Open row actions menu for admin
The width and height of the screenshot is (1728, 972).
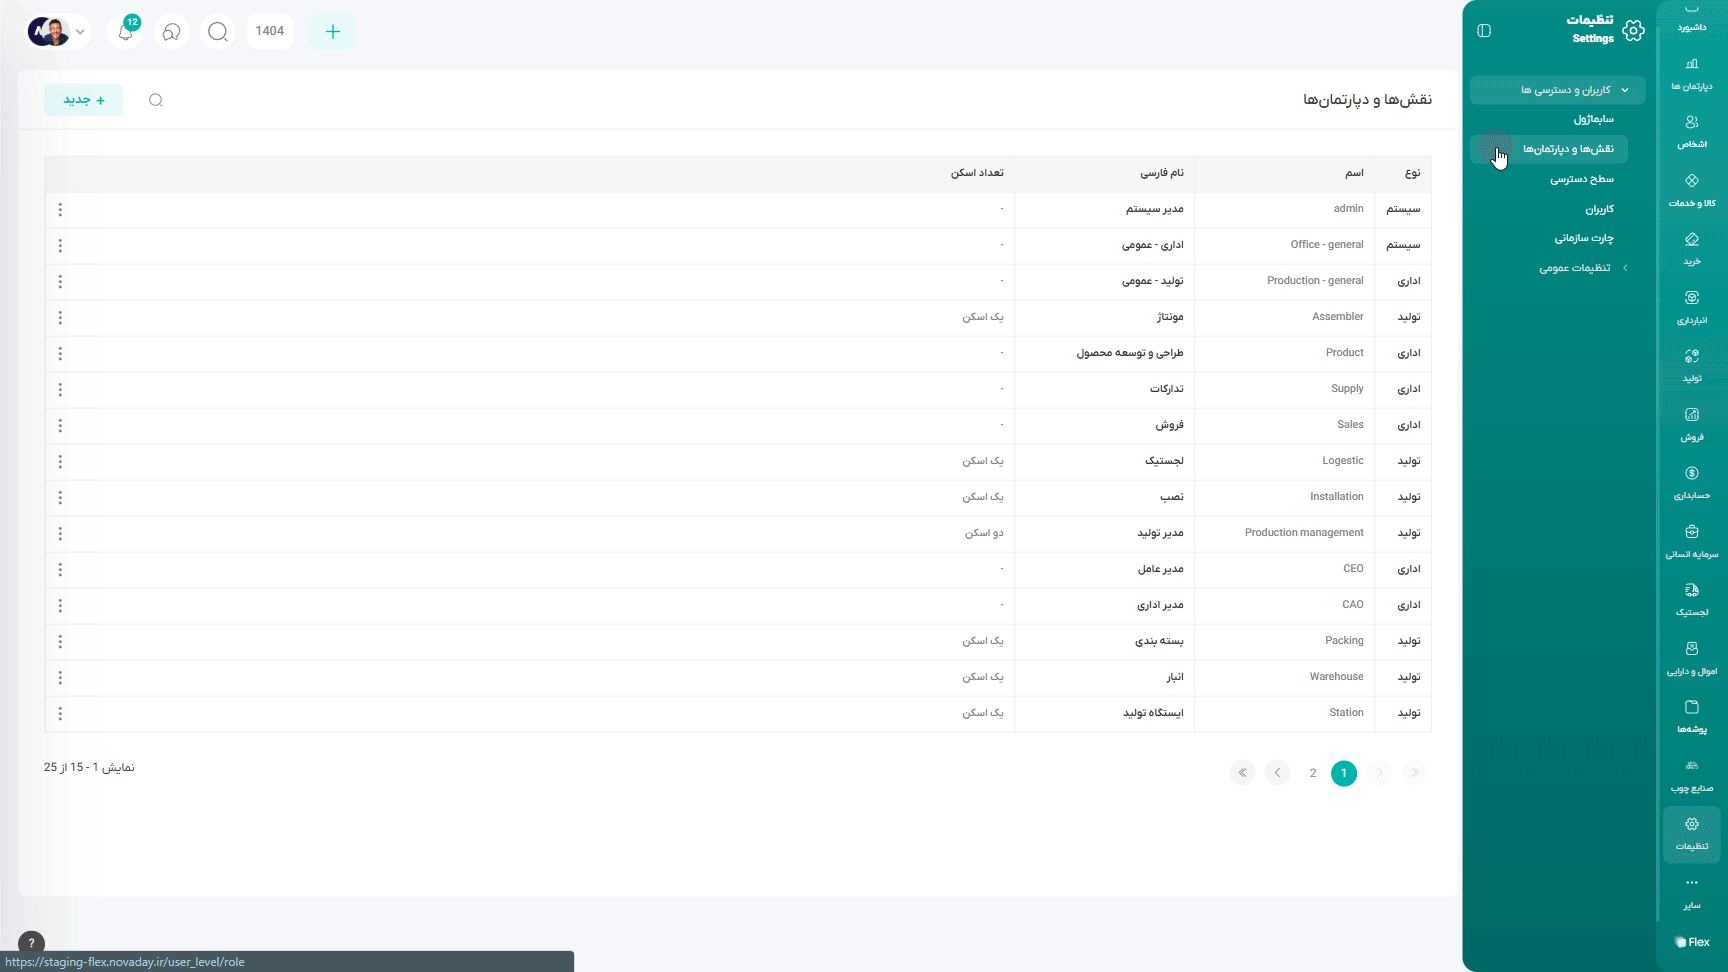coord(60,210)
